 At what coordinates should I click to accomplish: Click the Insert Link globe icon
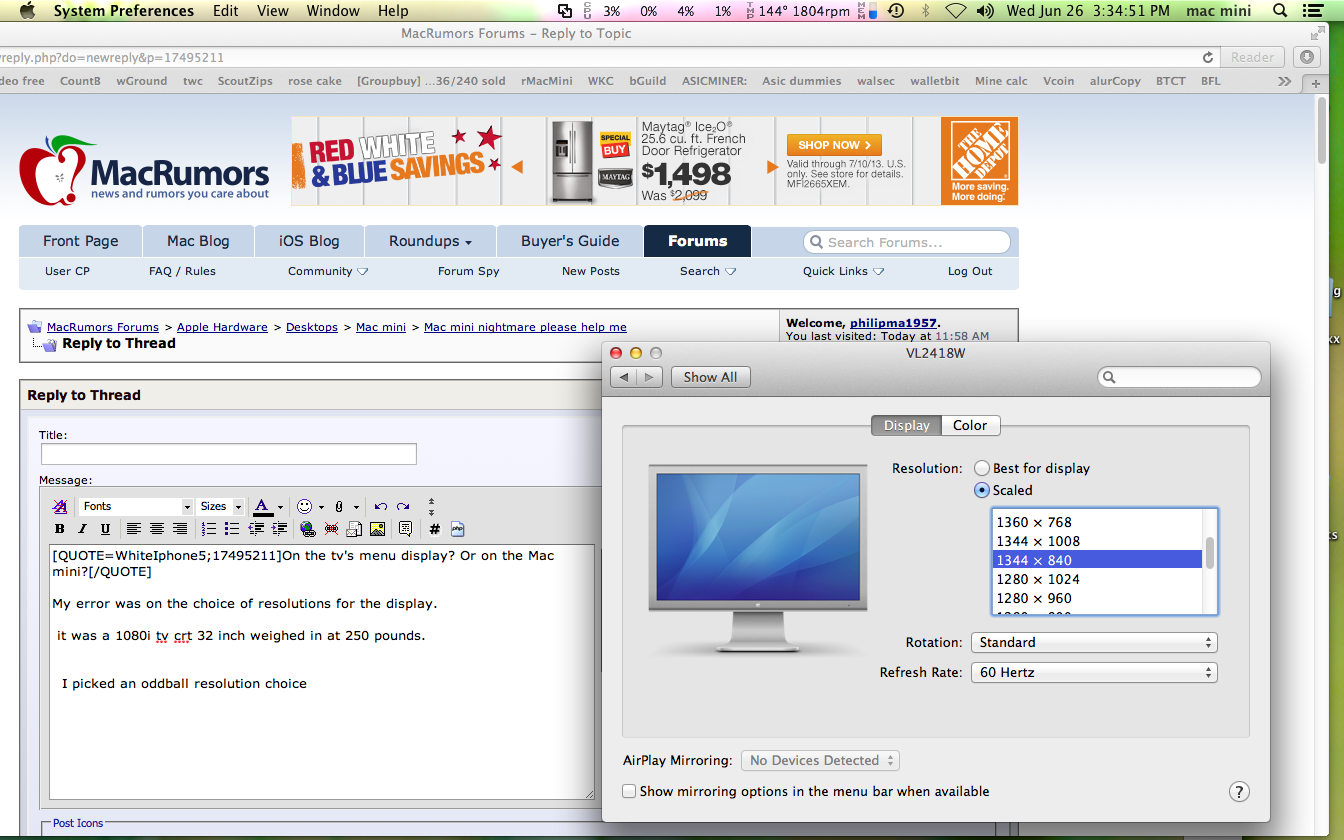[308, 529]
